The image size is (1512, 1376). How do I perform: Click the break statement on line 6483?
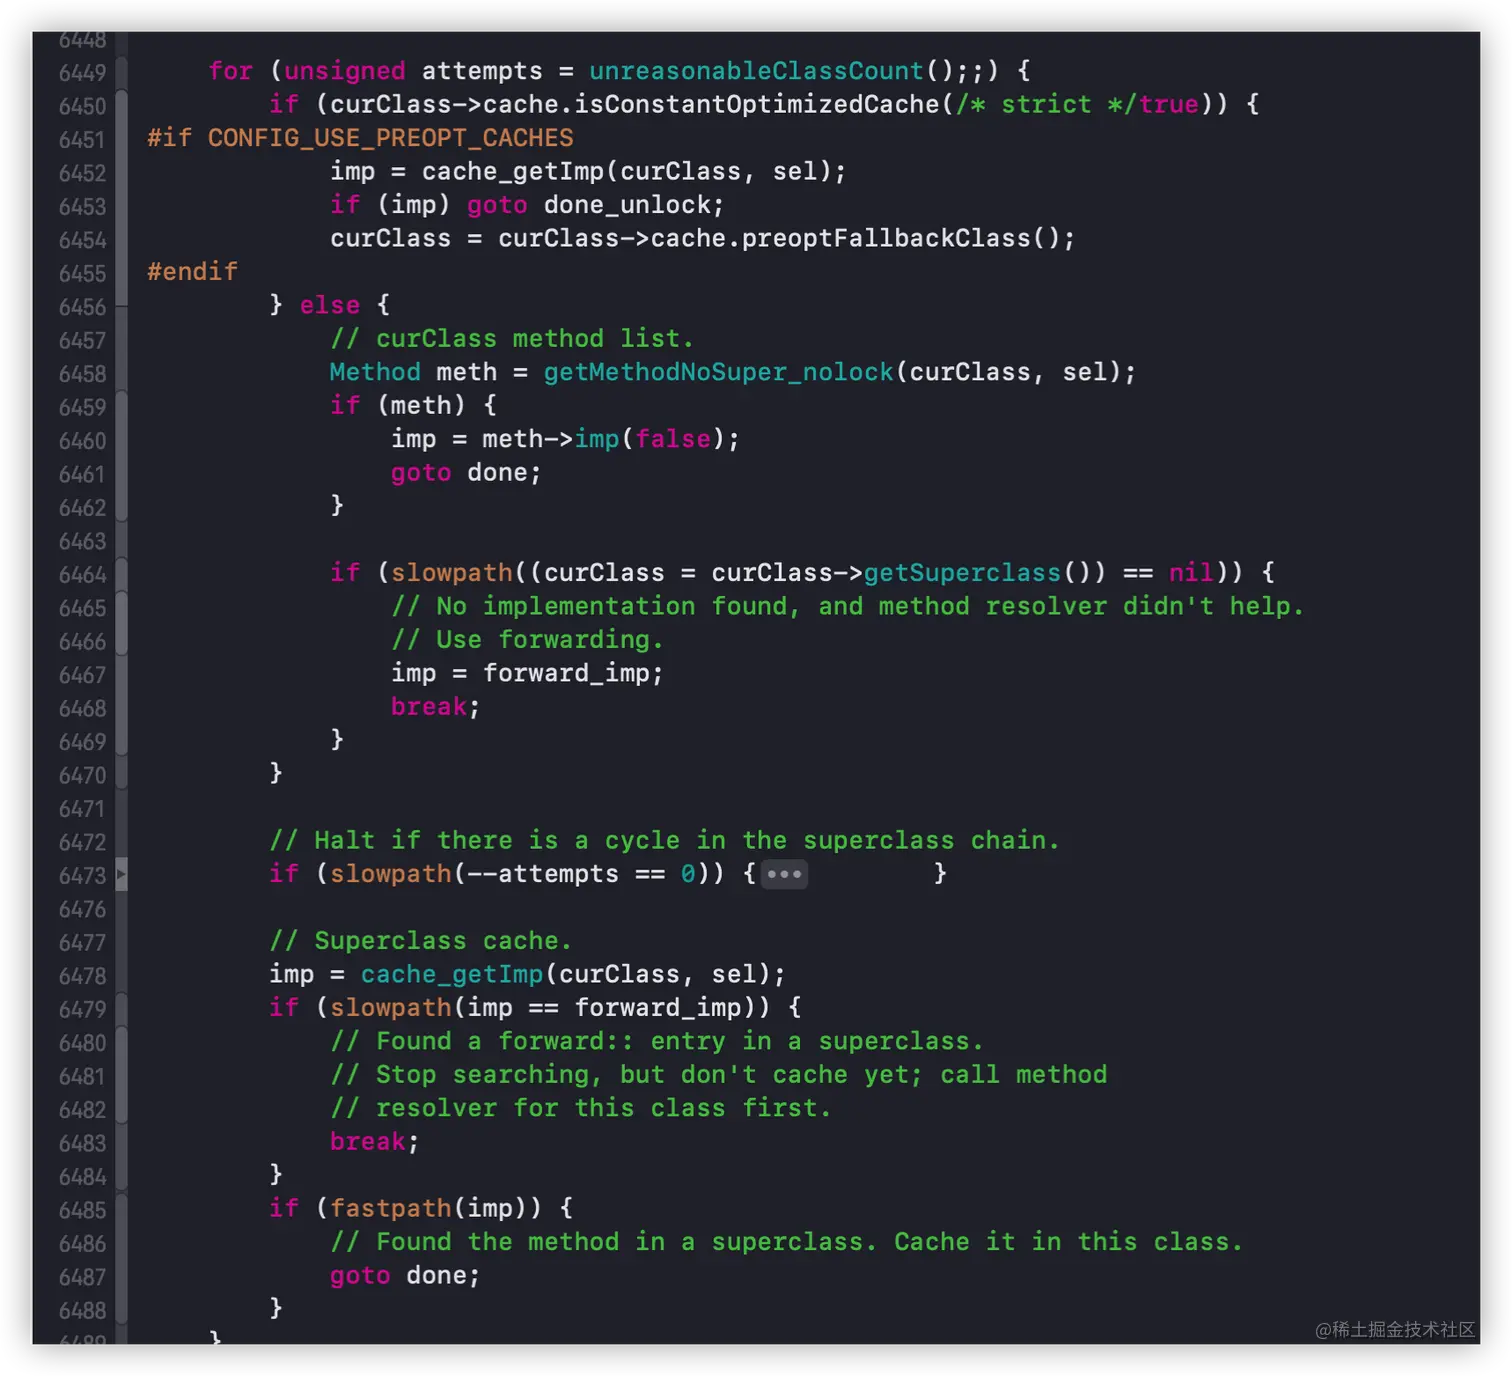point(374,1142)
